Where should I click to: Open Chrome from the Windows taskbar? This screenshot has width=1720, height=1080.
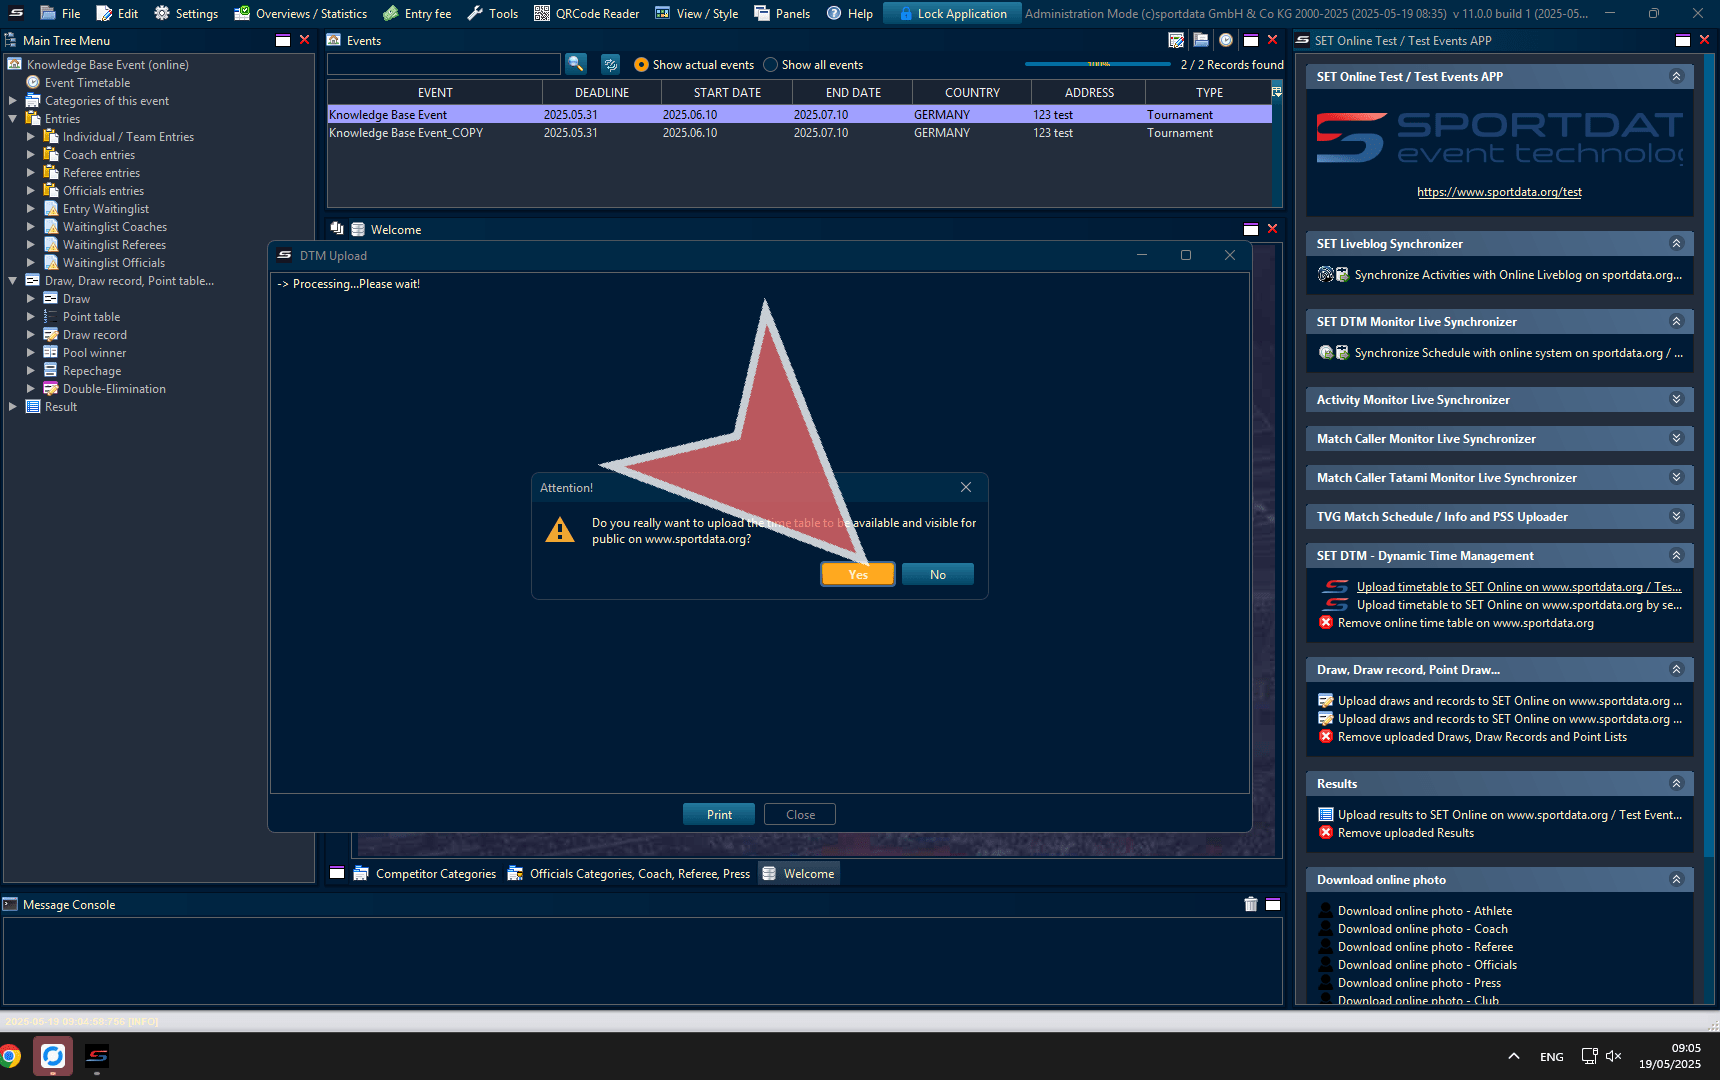pos(11,1056)
